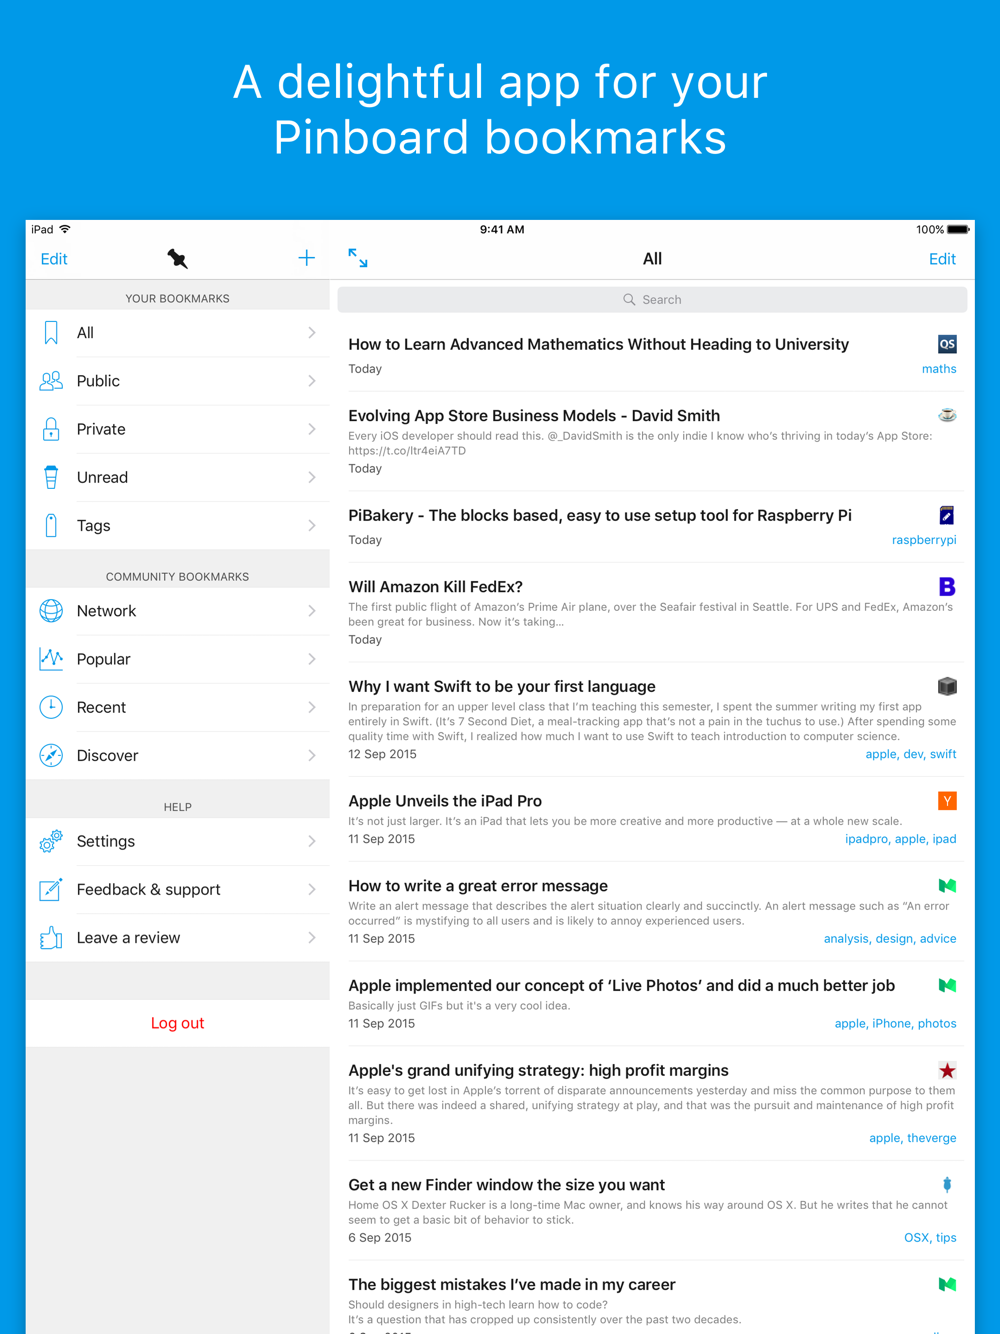Click the Search bookmarks field
1000x1334 pixels.
point(652,299)
